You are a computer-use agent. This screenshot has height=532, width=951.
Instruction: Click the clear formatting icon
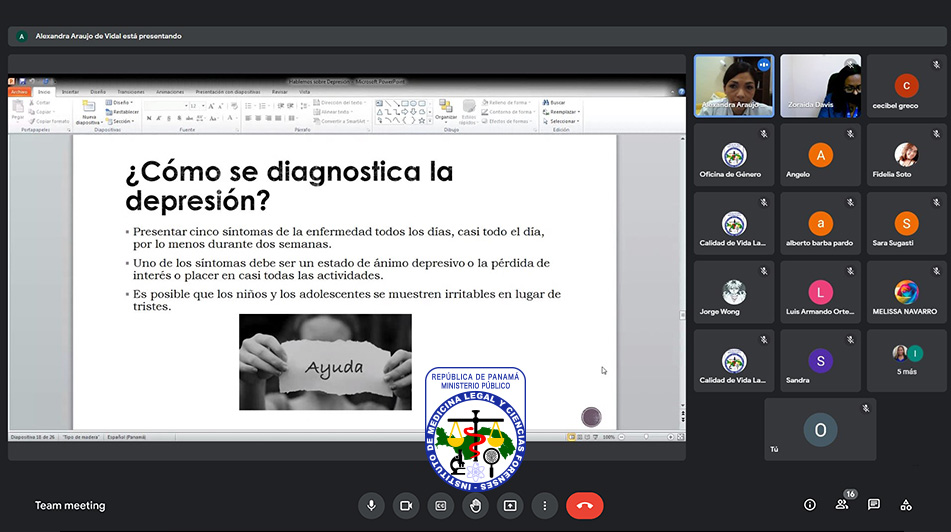pos(235,106)
